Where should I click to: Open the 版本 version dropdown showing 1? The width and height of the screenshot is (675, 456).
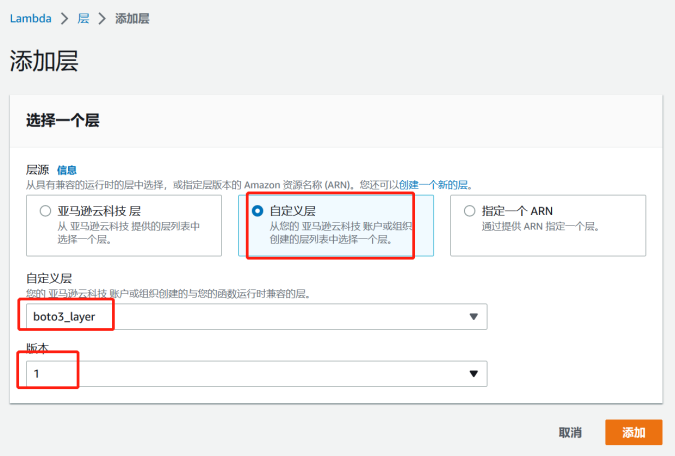point(257,374)
